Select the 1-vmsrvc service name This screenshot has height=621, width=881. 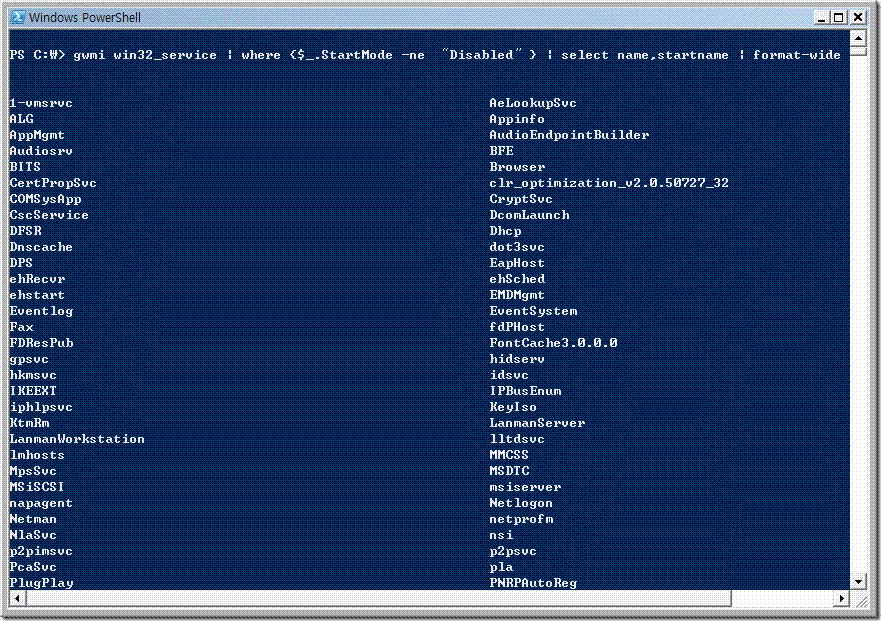pyautogui.click(x=41, y=103)
